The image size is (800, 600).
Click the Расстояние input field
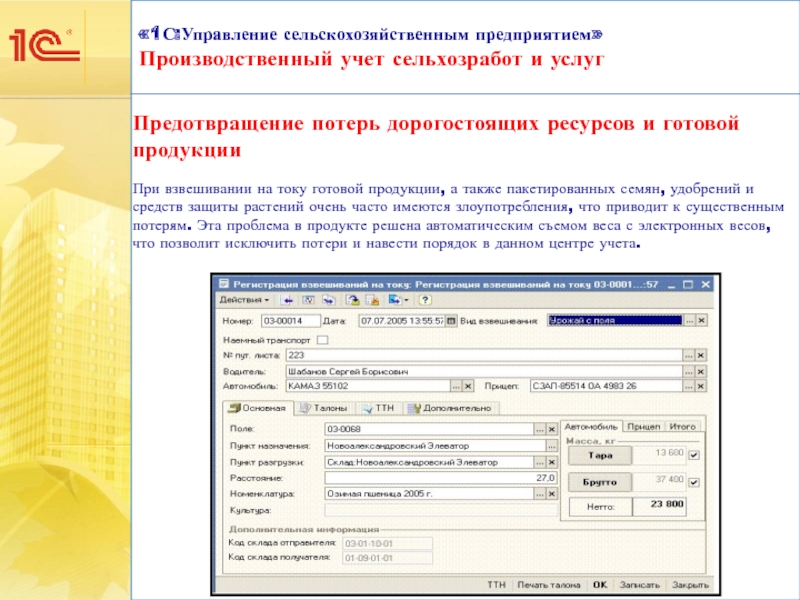click(440, 478)
